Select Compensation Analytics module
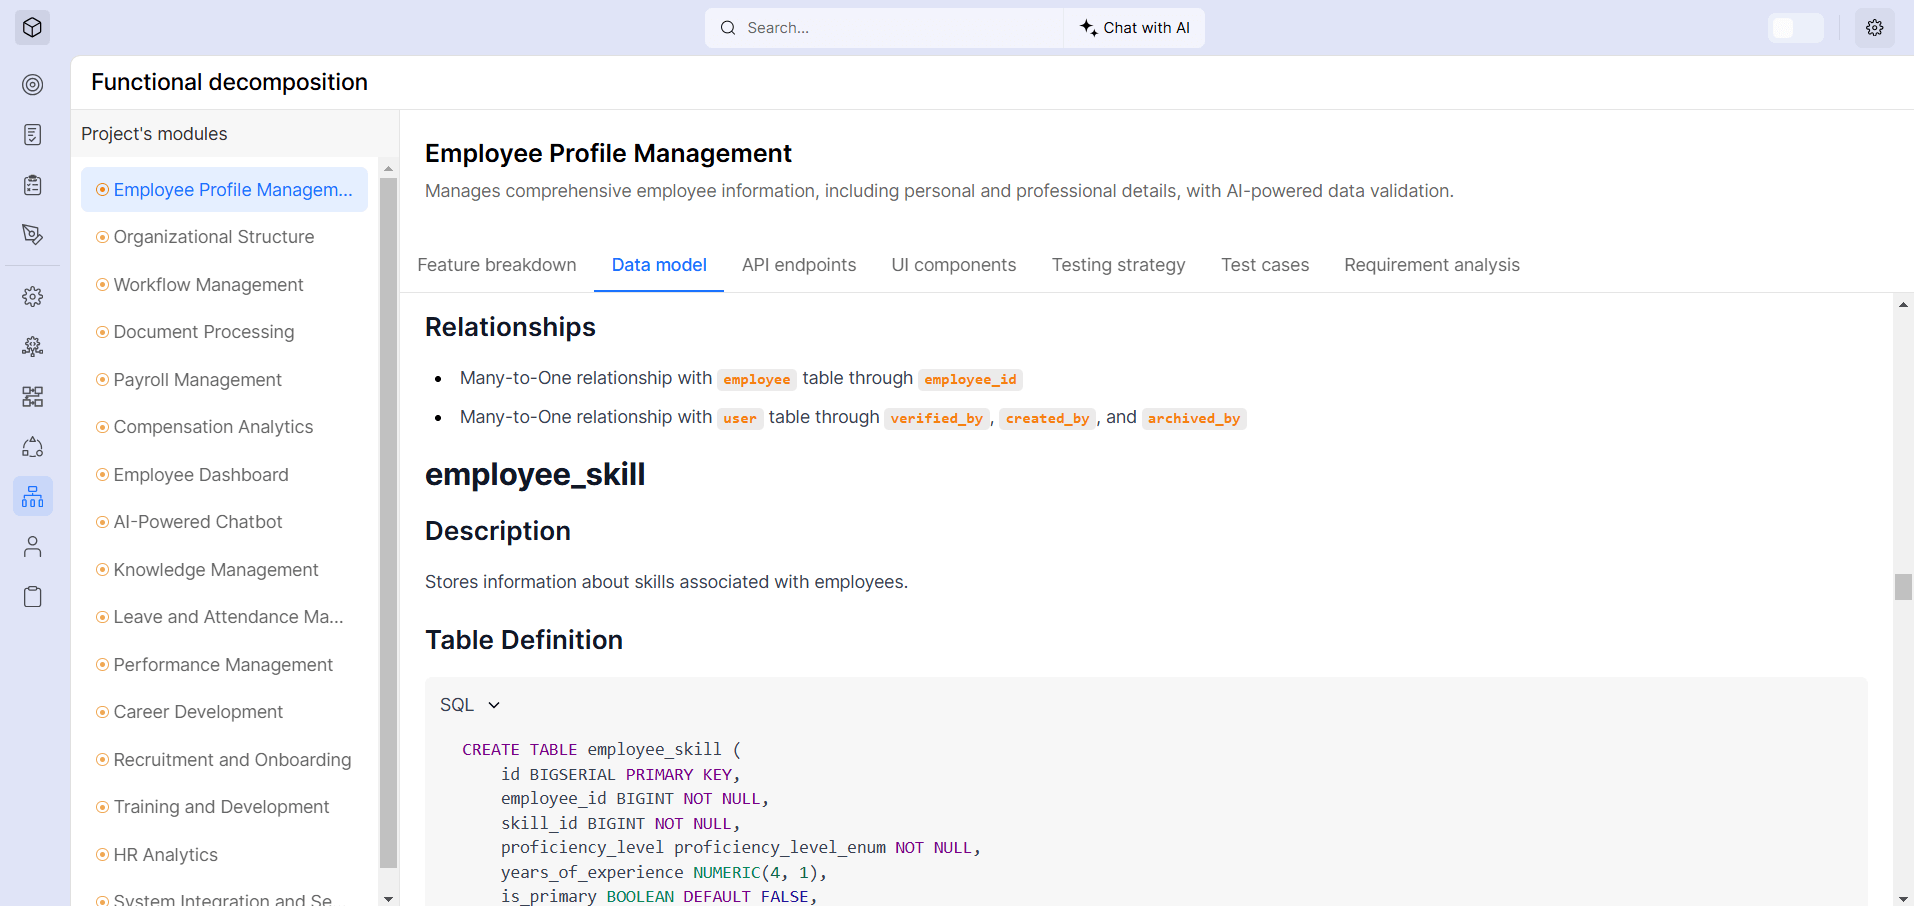 pyautogui.click(x=224, y=427)
